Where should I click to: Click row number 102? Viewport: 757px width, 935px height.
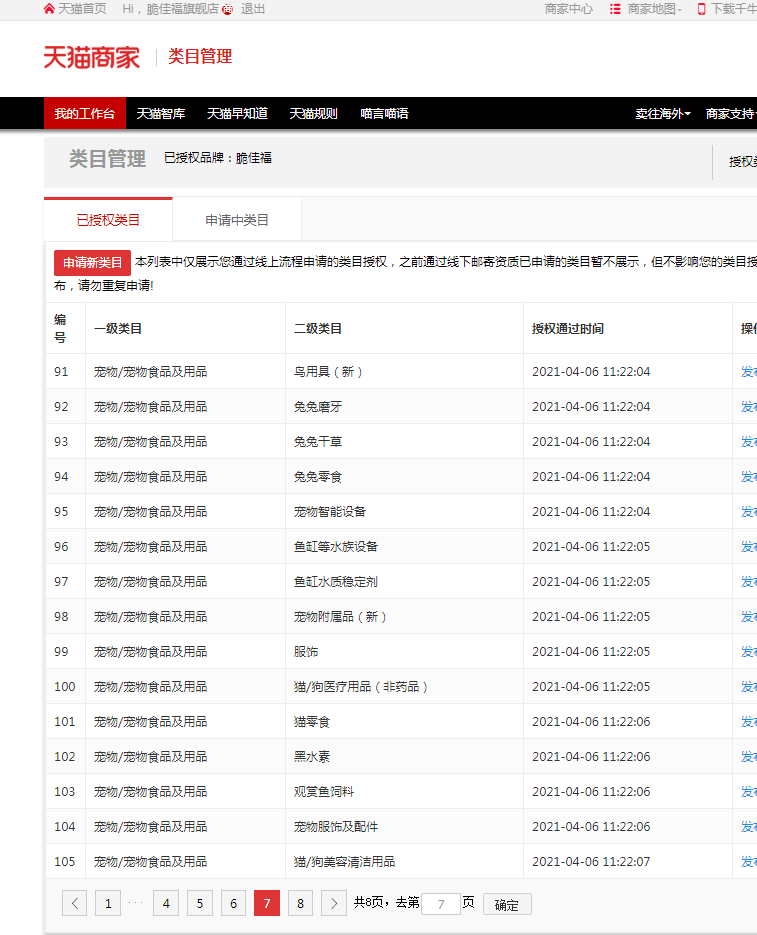pos(65,757)
